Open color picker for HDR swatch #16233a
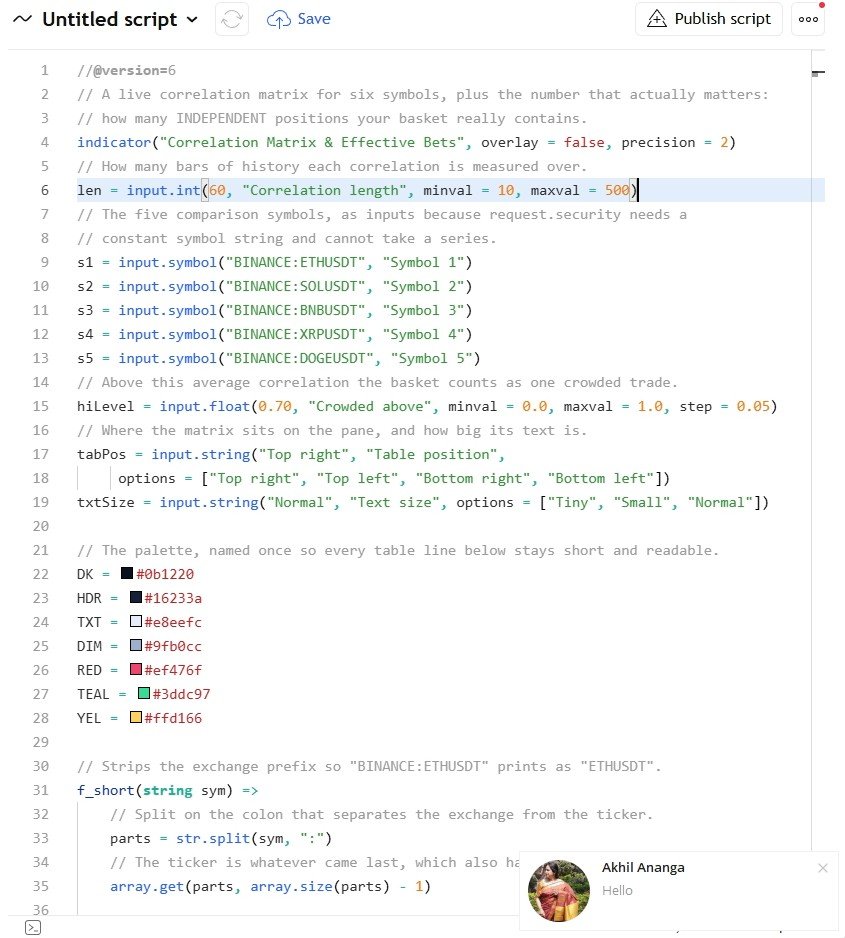The width and height of the screenshot is (845, 938). pos(136,597)
